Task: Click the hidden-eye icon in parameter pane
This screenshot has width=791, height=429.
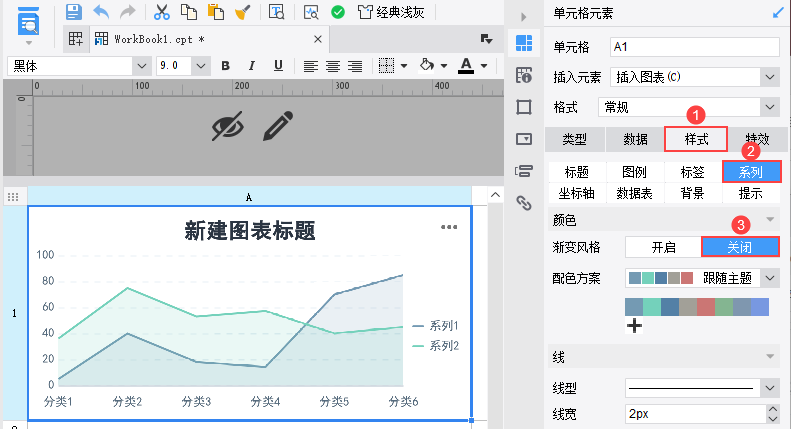Action: (228, 126)
